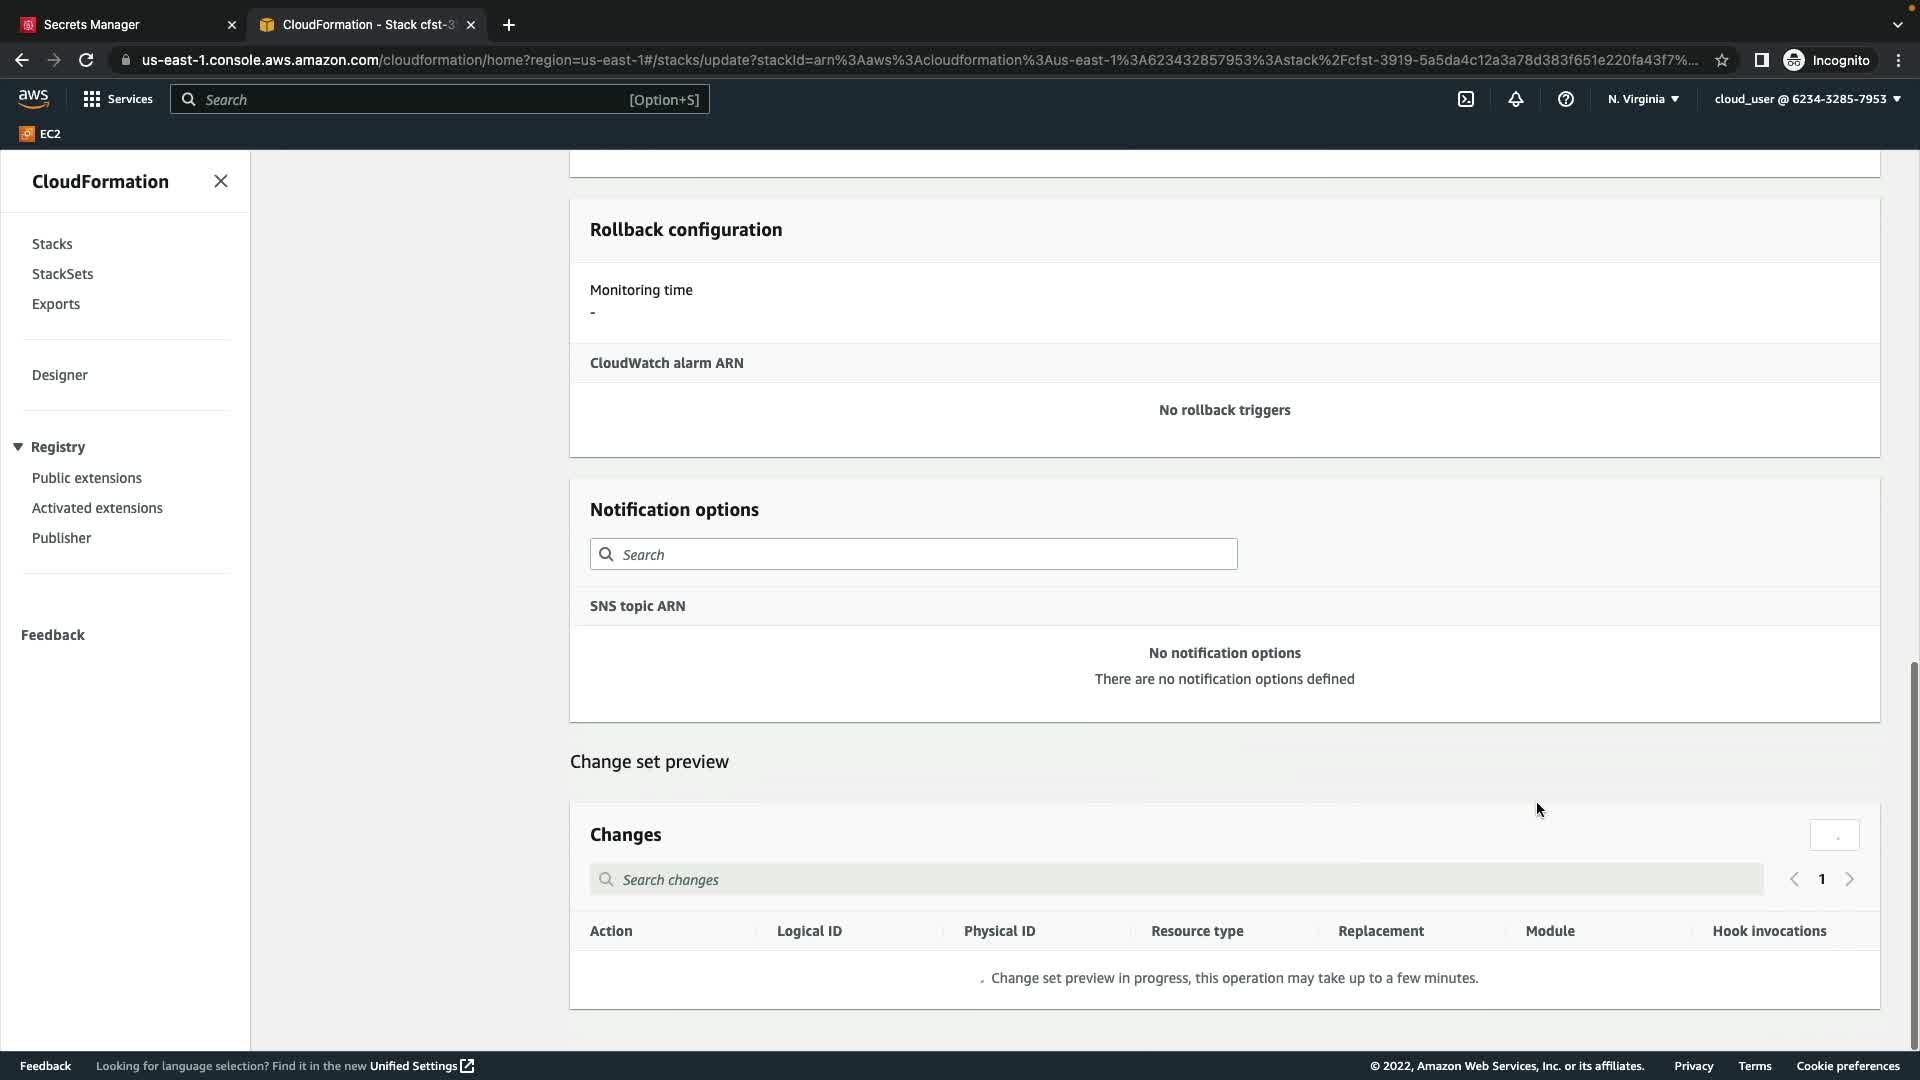The width and height of the screenshot is (1920, 1080).
Task: Close the CloudFormation side panel
Action: tap(221, 181)
